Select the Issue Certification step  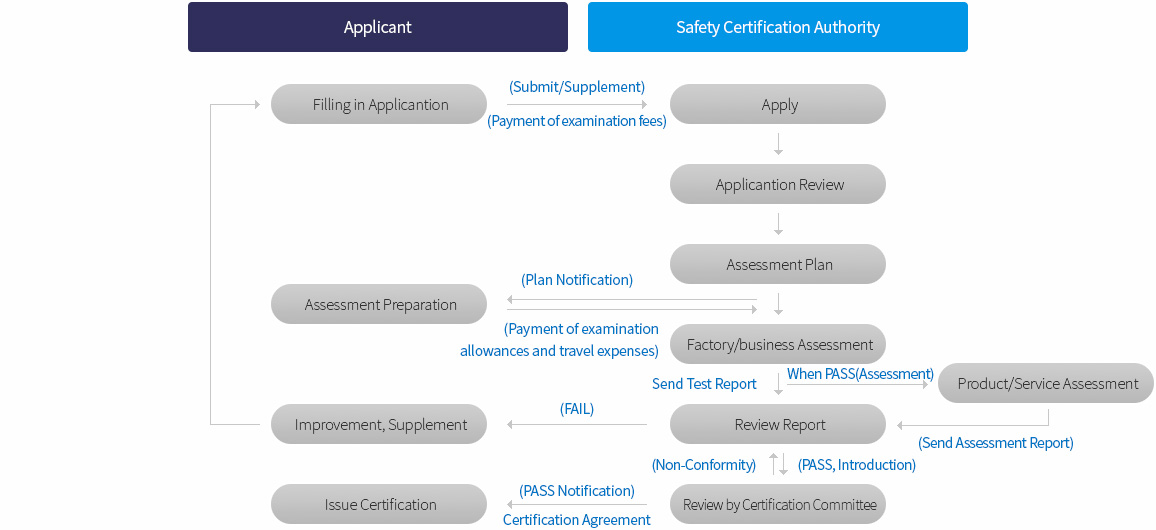click(x=379, y=504)
